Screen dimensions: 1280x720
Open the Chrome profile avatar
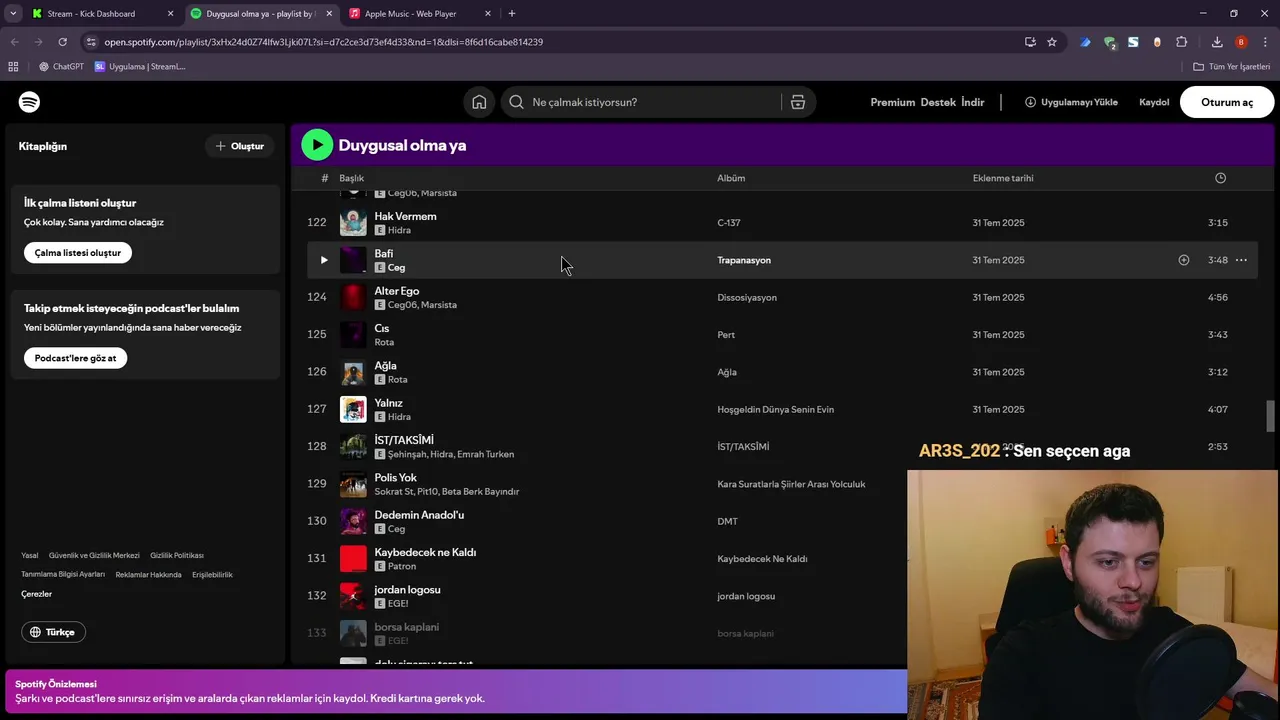(x=1241, y=42)
